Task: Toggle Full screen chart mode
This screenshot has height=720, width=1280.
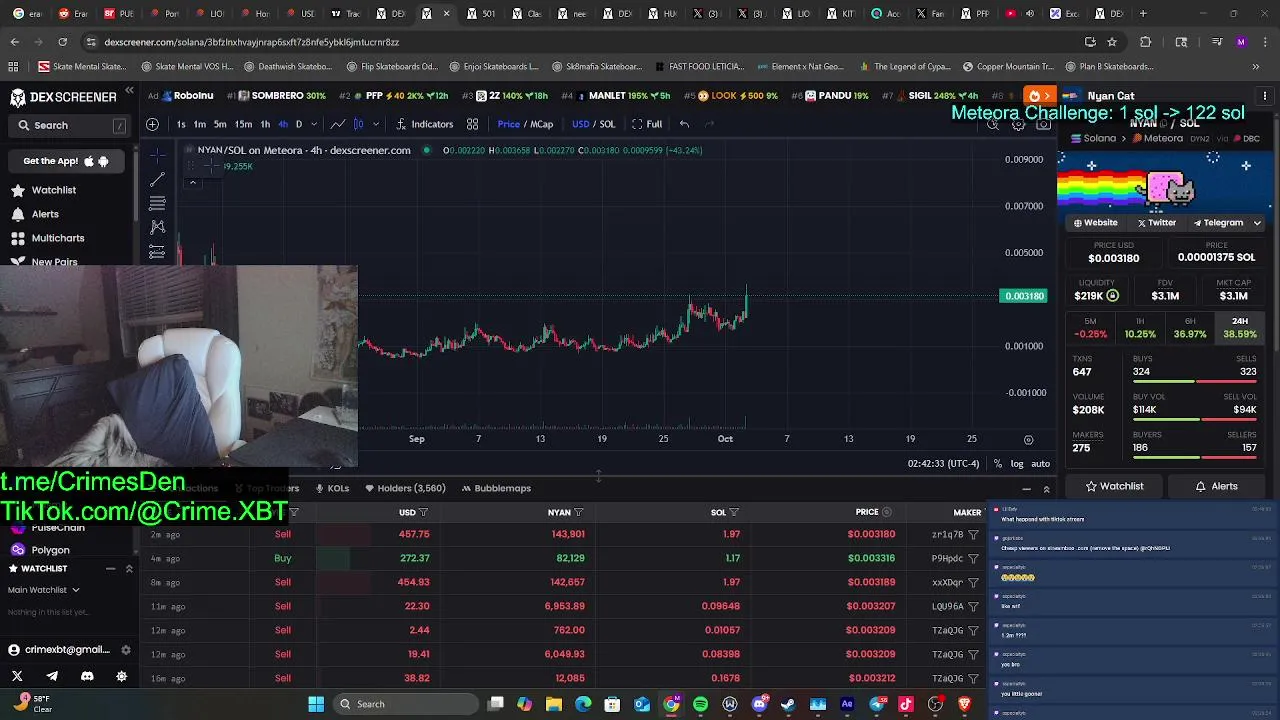Action: pos(647,124)
